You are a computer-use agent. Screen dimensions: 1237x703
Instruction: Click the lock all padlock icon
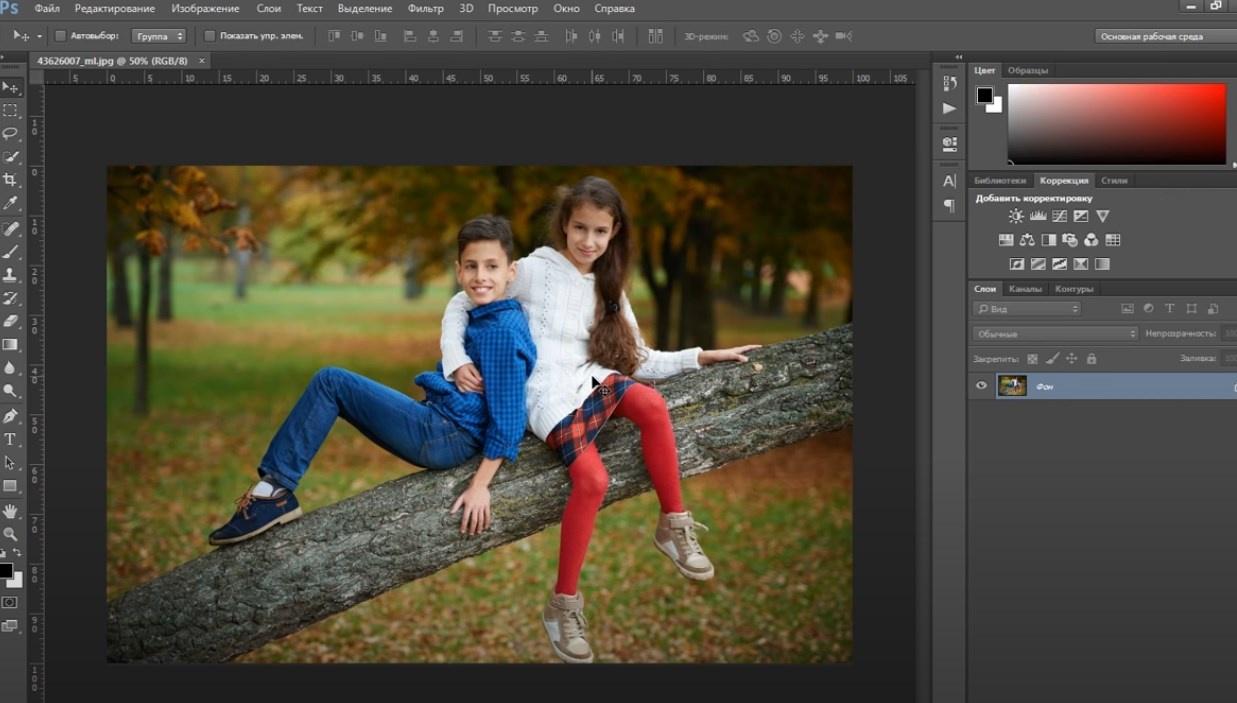tap(1091, 358)
